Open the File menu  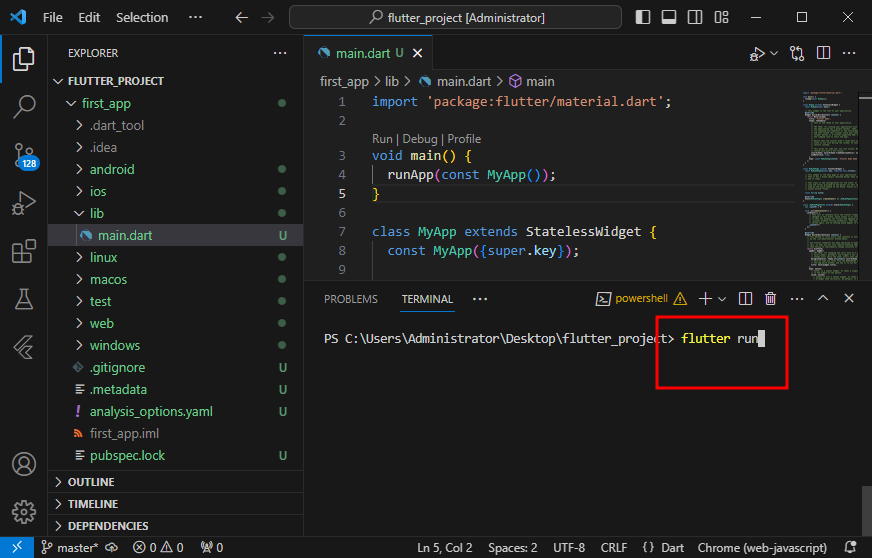pos(53,18)
